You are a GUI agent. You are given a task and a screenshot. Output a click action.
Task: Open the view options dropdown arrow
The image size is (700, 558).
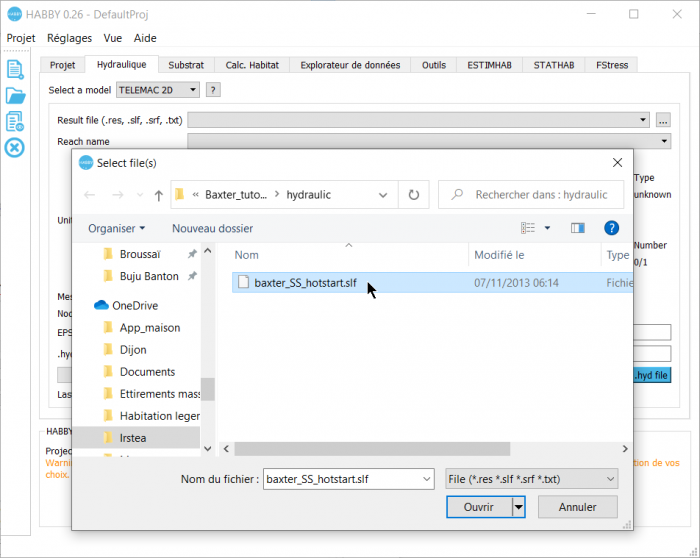click(x=547, y=228)
